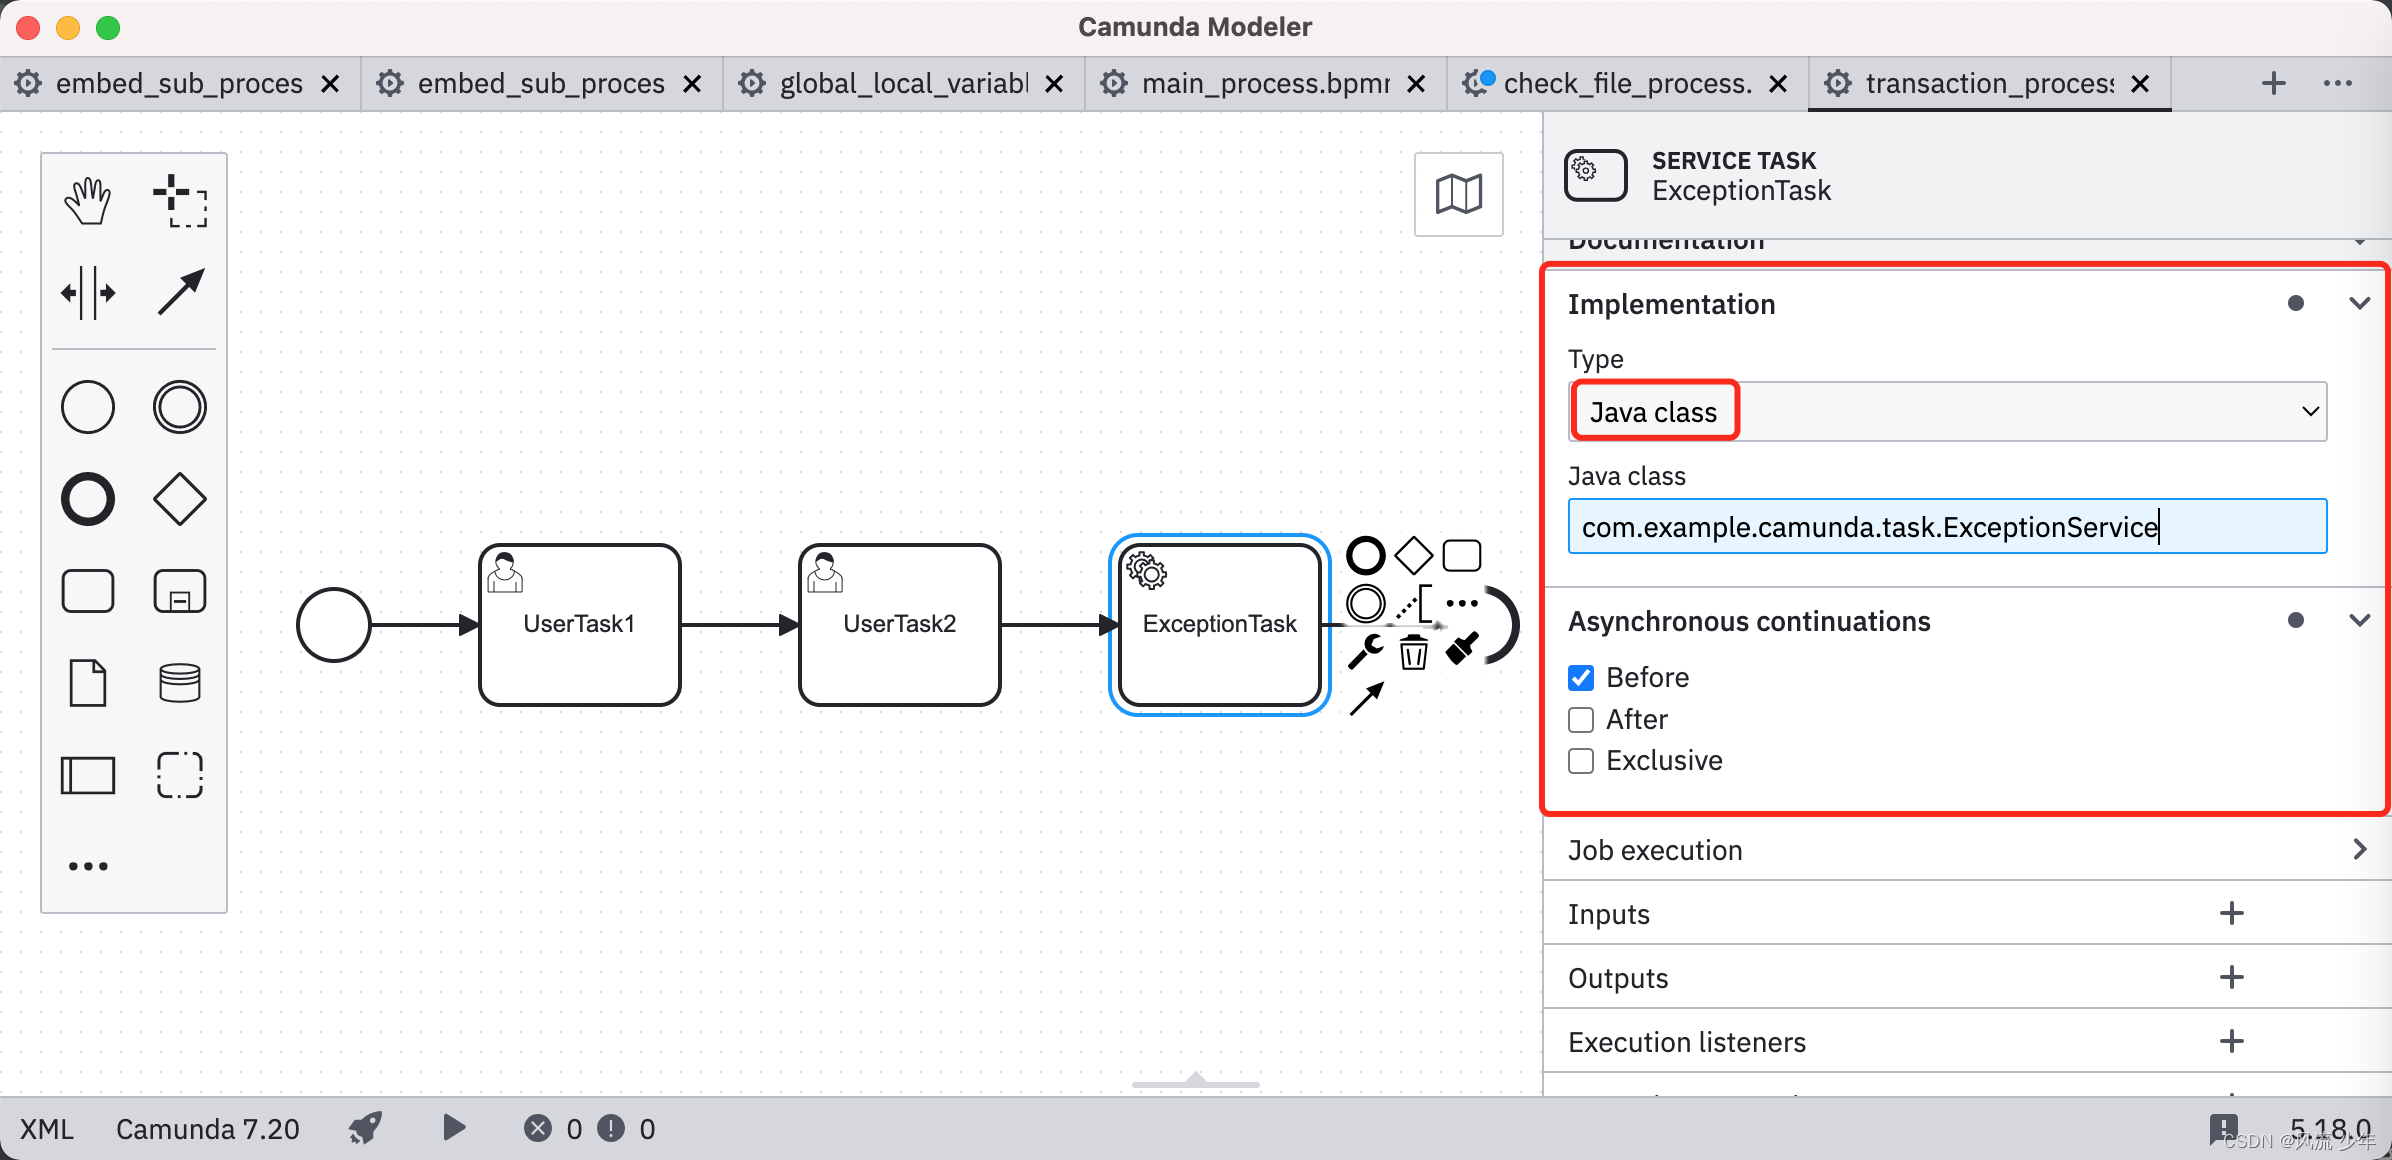Toggle the After asynchronous continuation checkbox
Viewport: 2392px width, 1160px height.
pyautogui.click(x=1580, y=717)
